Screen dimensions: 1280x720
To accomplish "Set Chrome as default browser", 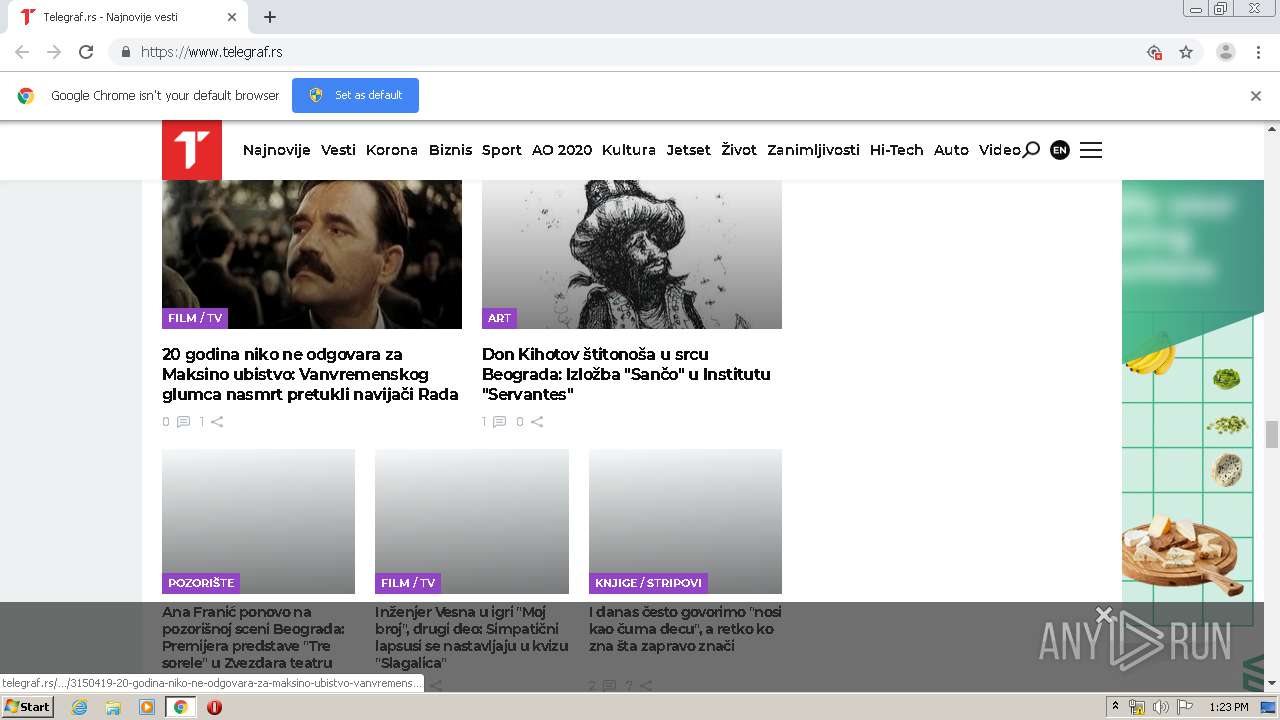I will (355, 96).
